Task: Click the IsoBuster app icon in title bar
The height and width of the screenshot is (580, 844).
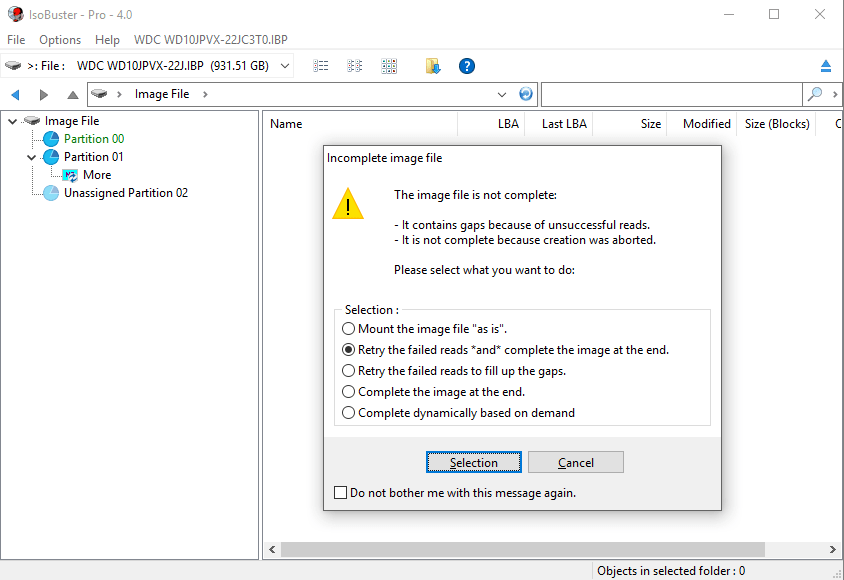Action: (x=15, y=14)
